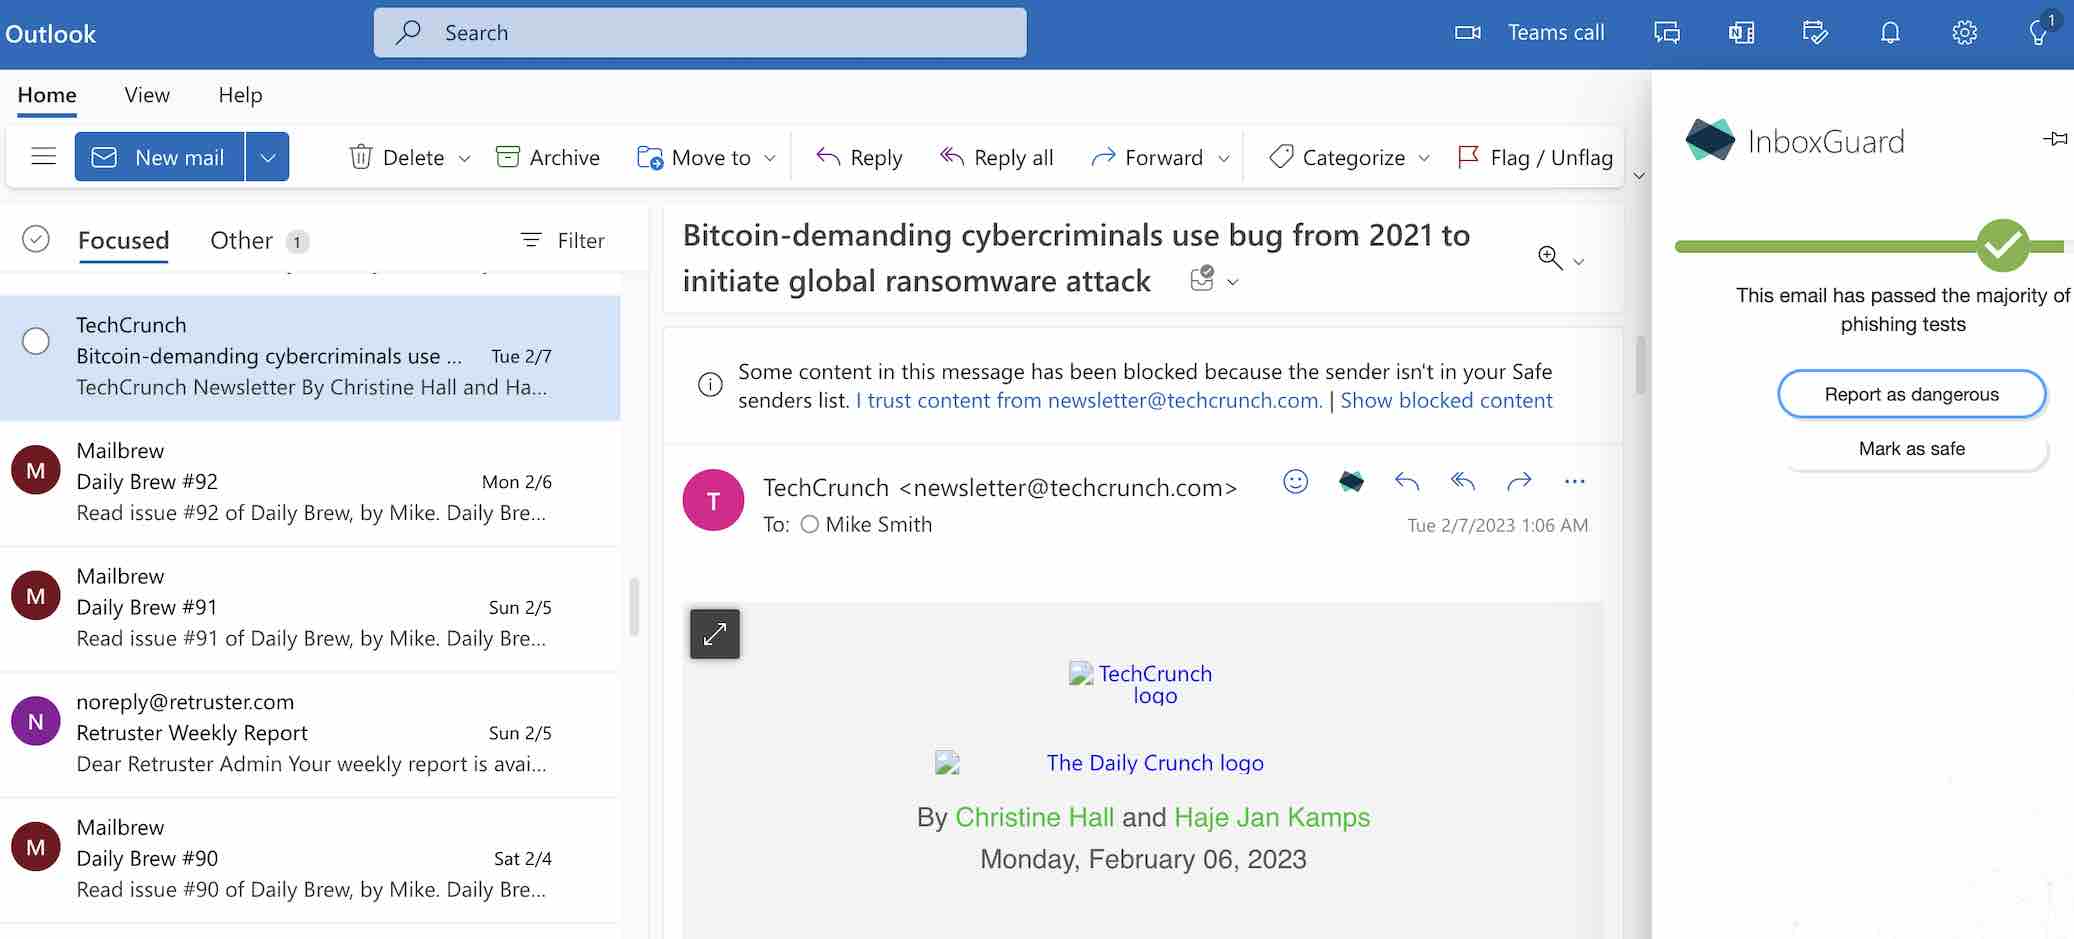The height and width of the screenshot is (939, 2074).
Task: Click the Categorize tag button
Action: click(1337, 157)
